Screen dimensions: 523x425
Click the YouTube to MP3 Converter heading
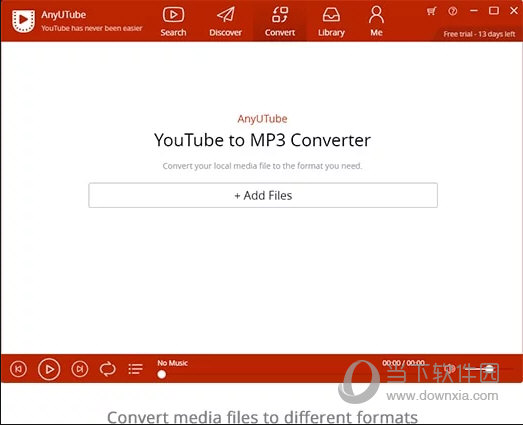click(x=263, y=140)
